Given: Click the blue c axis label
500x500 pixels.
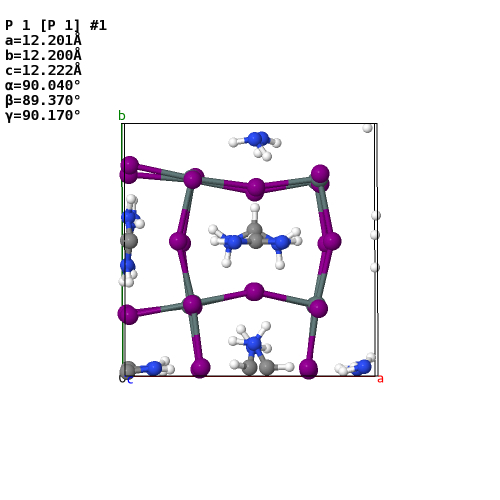Looking at the screenshot, I should (130, 380).
